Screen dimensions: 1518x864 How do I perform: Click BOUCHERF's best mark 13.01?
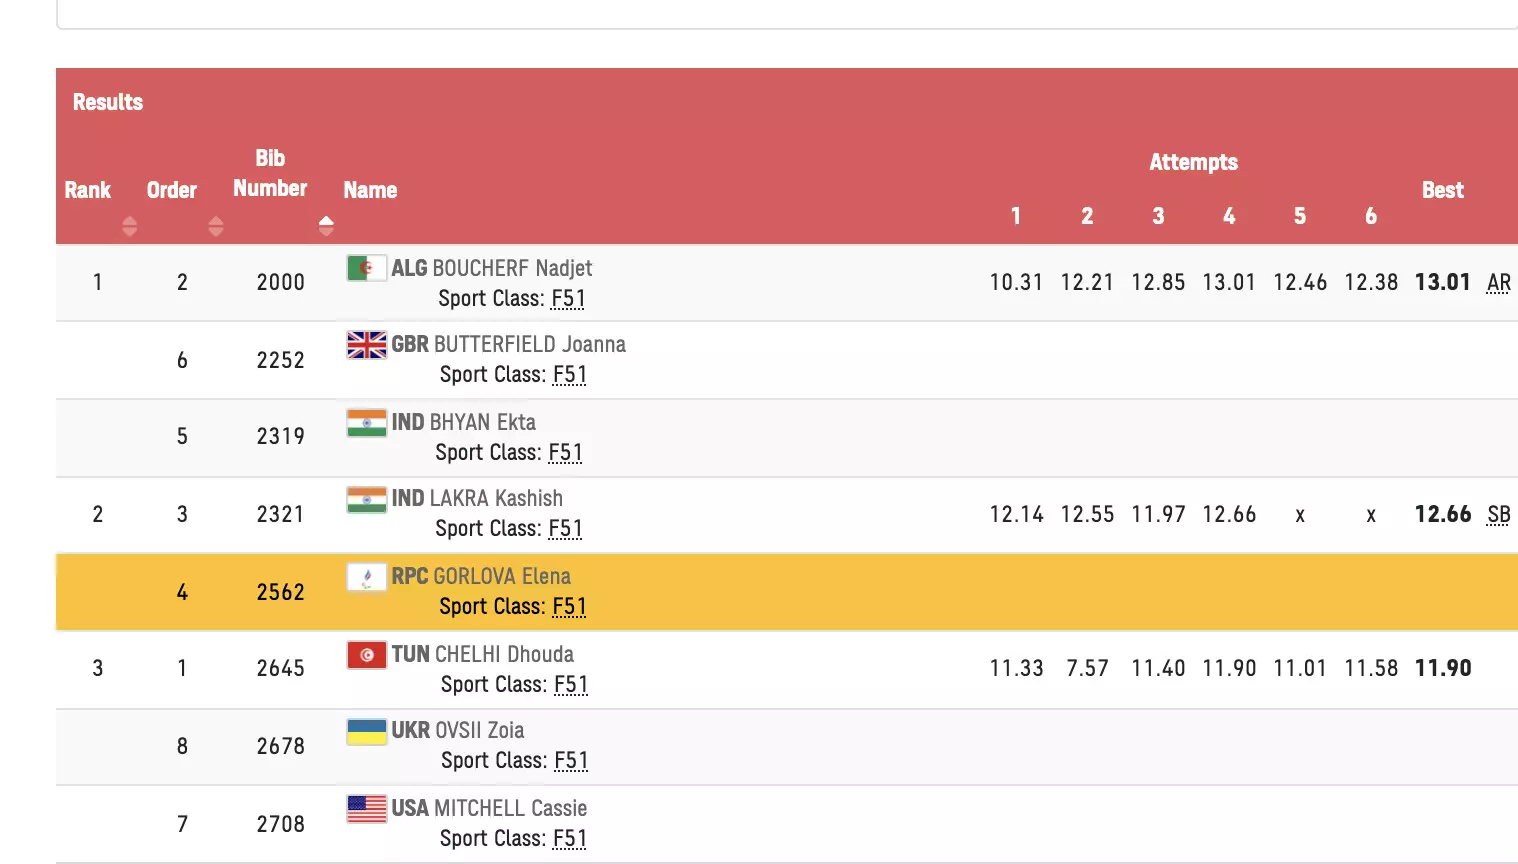1442,283
